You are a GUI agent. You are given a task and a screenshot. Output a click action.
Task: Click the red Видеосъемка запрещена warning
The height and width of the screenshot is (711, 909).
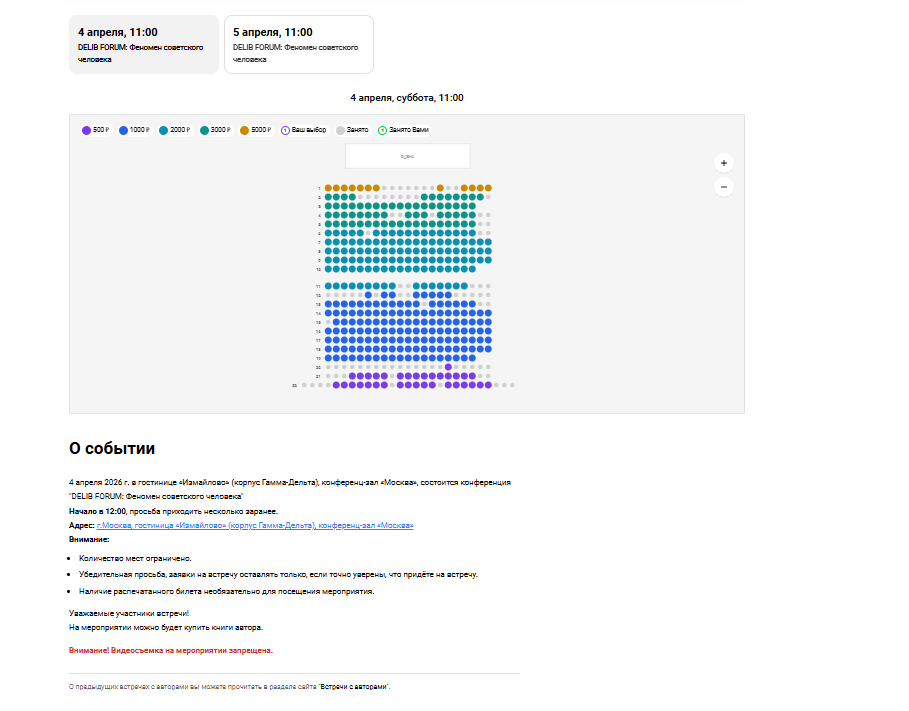tap(171, 651)
